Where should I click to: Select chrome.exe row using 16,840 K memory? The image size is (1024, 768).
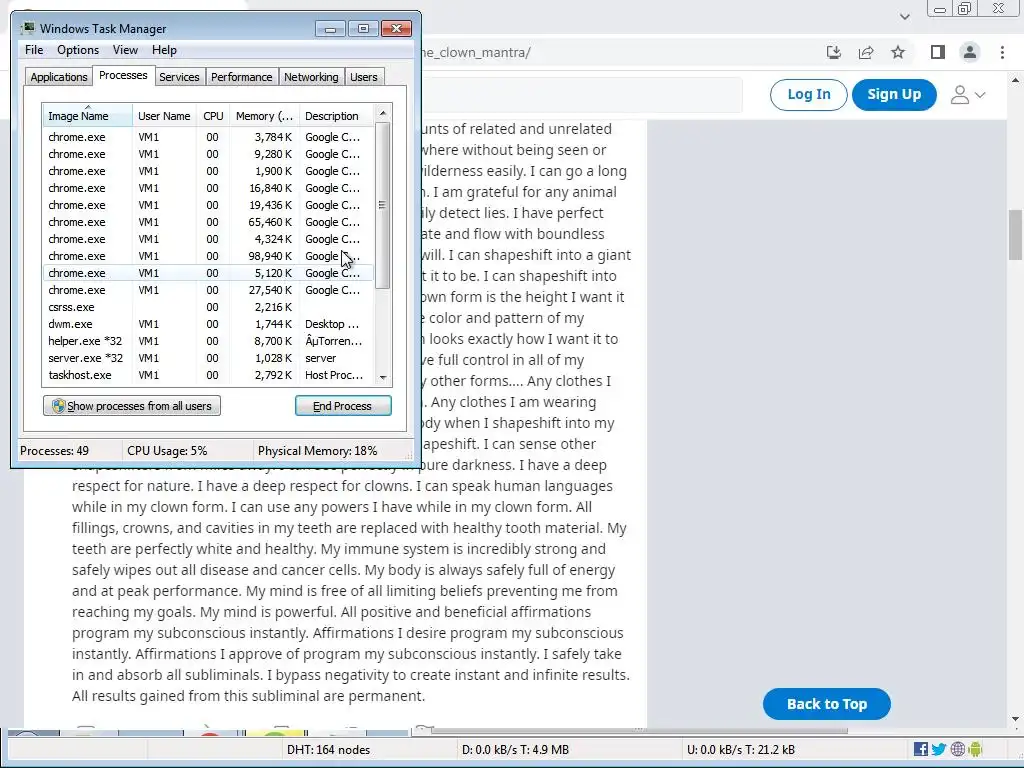208,188
